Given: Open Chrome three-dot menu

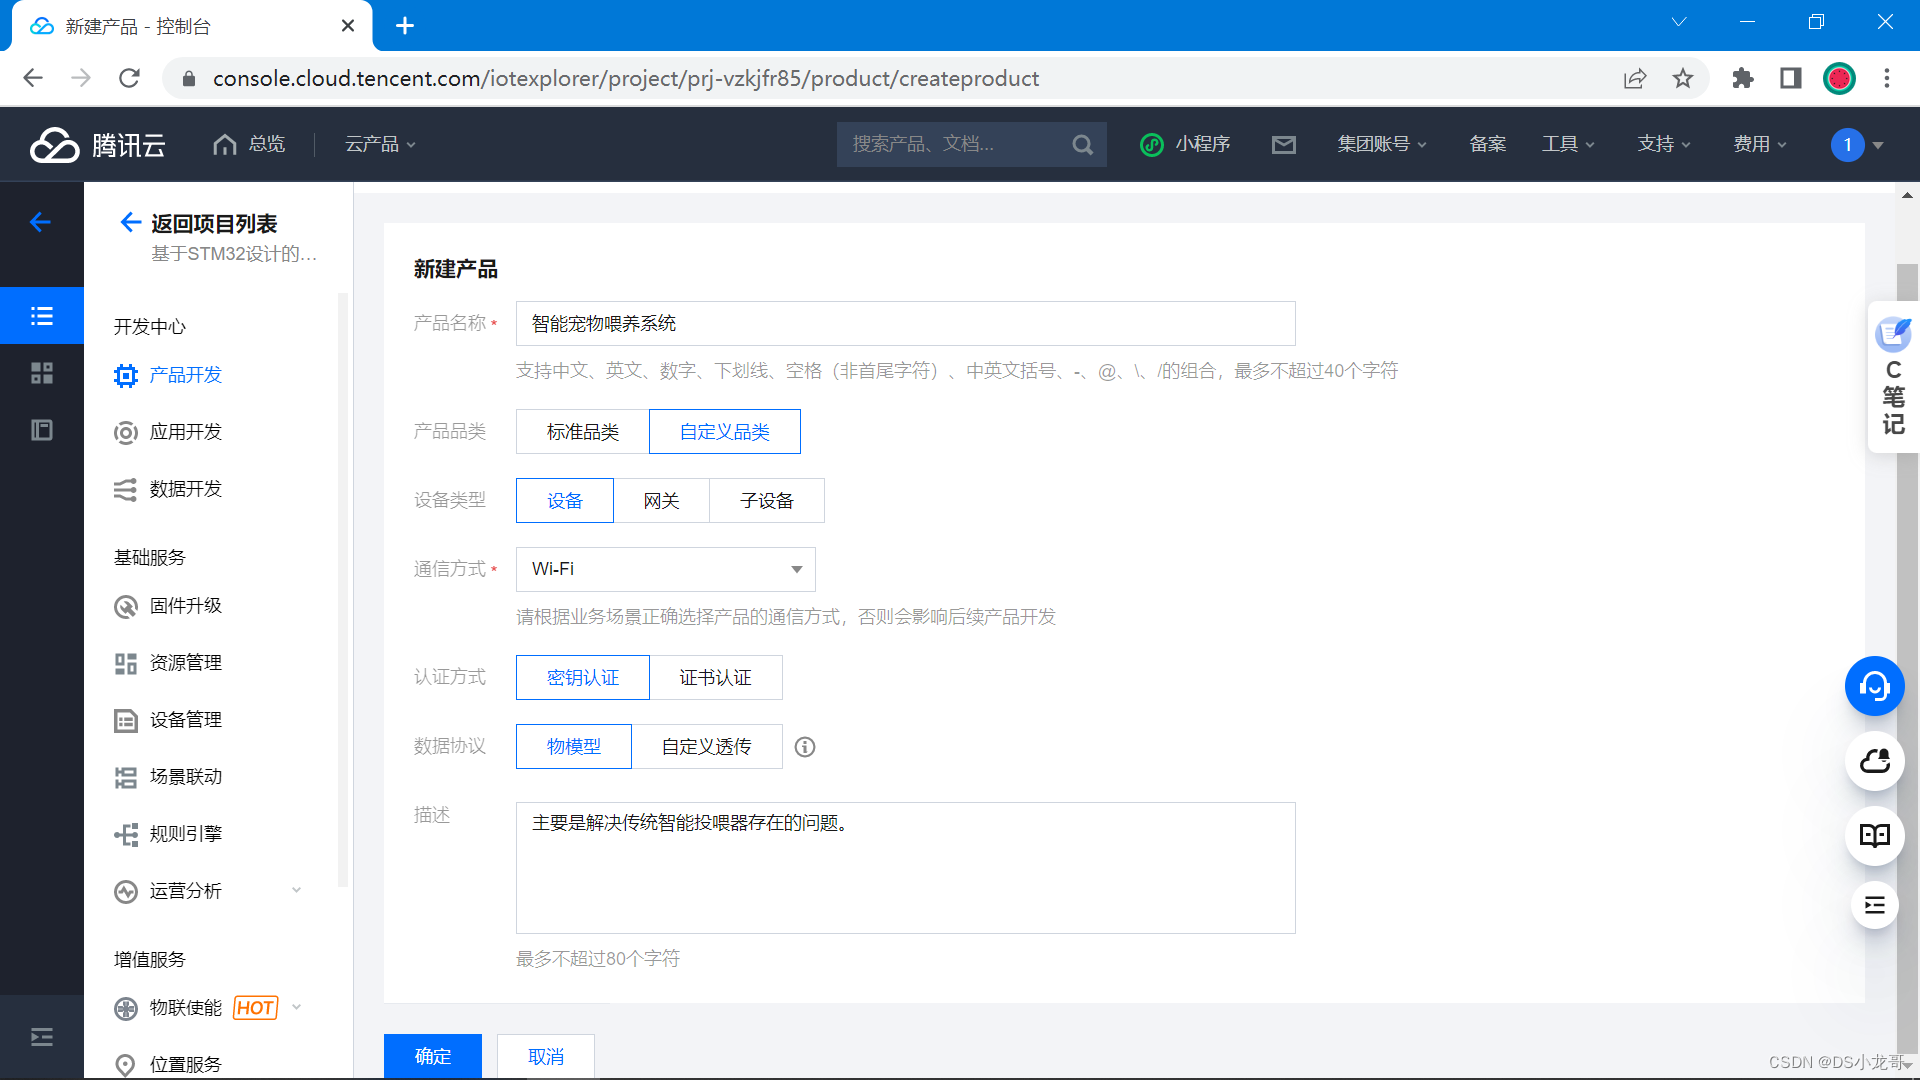Looking at the screenshot, I should pyautogui.click(x=1887, y=78).
